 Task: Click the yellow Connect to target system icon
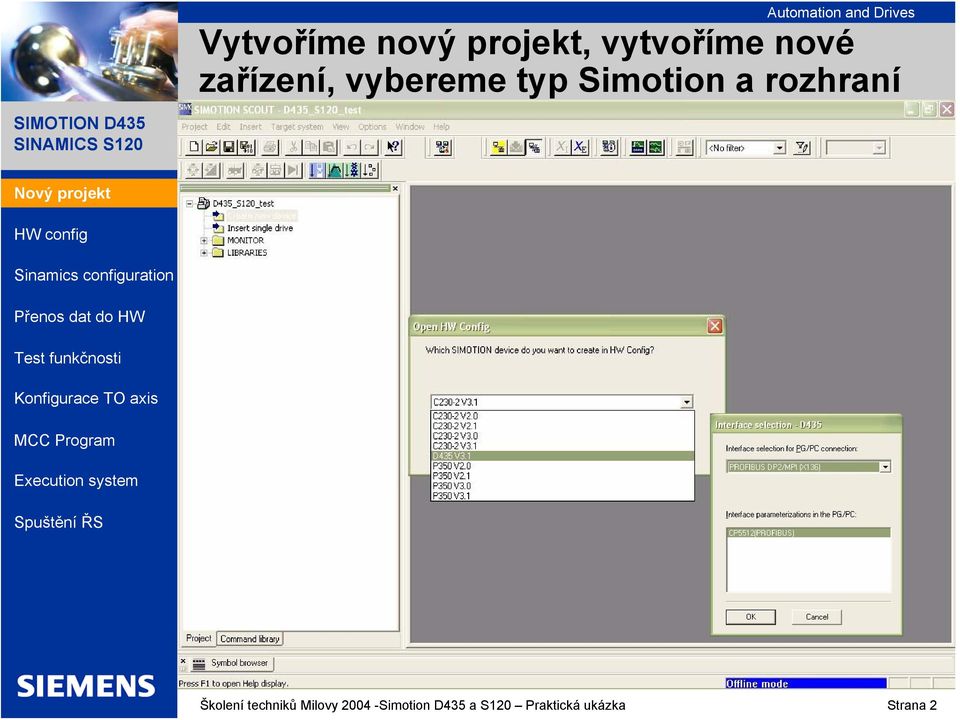(x=499, y=147)
